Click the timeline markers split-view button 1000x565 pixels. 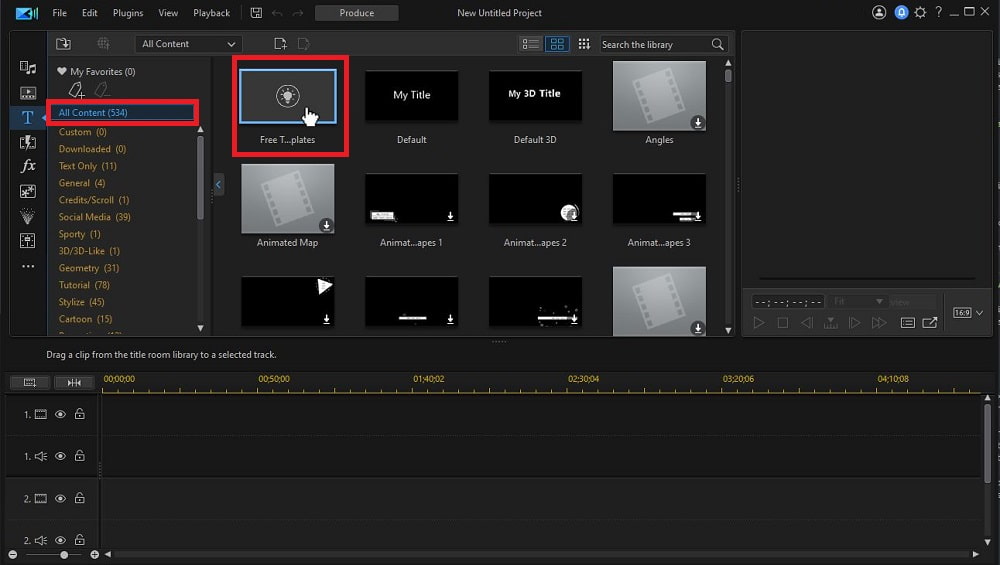point(74,383)
